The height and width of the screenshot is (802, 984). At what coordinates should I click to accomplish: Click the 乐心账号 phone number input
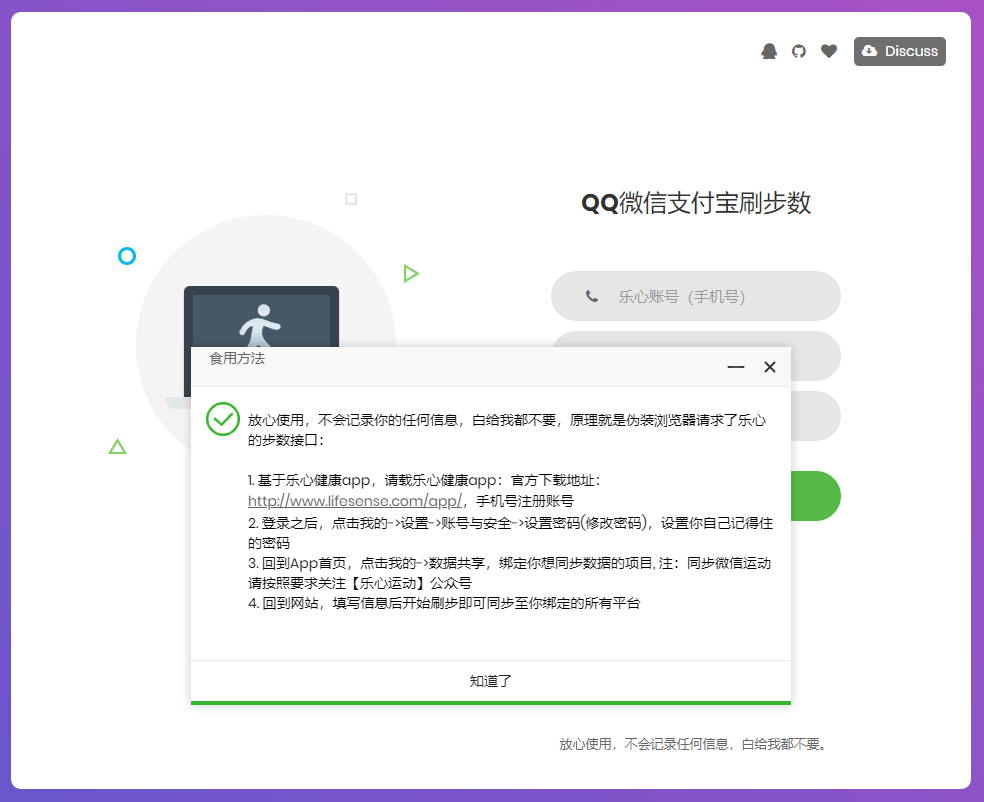tap(696, 296)
